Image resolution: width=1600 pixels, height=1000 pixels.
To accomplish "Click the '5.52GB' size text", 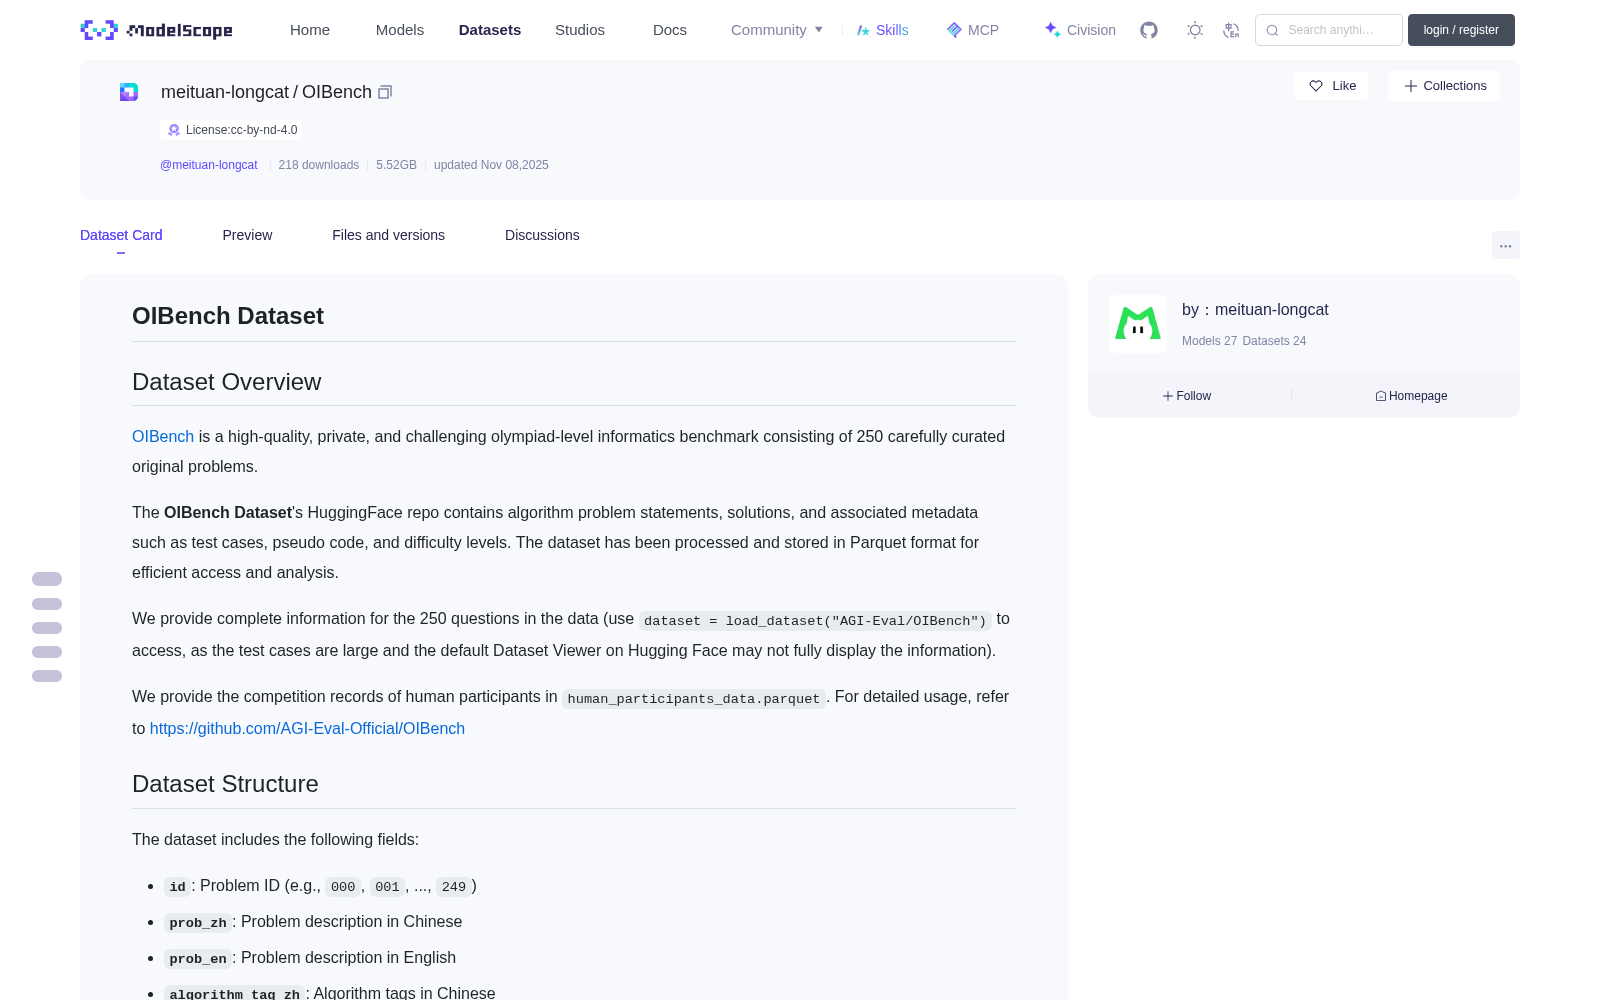I will point(396,165).
